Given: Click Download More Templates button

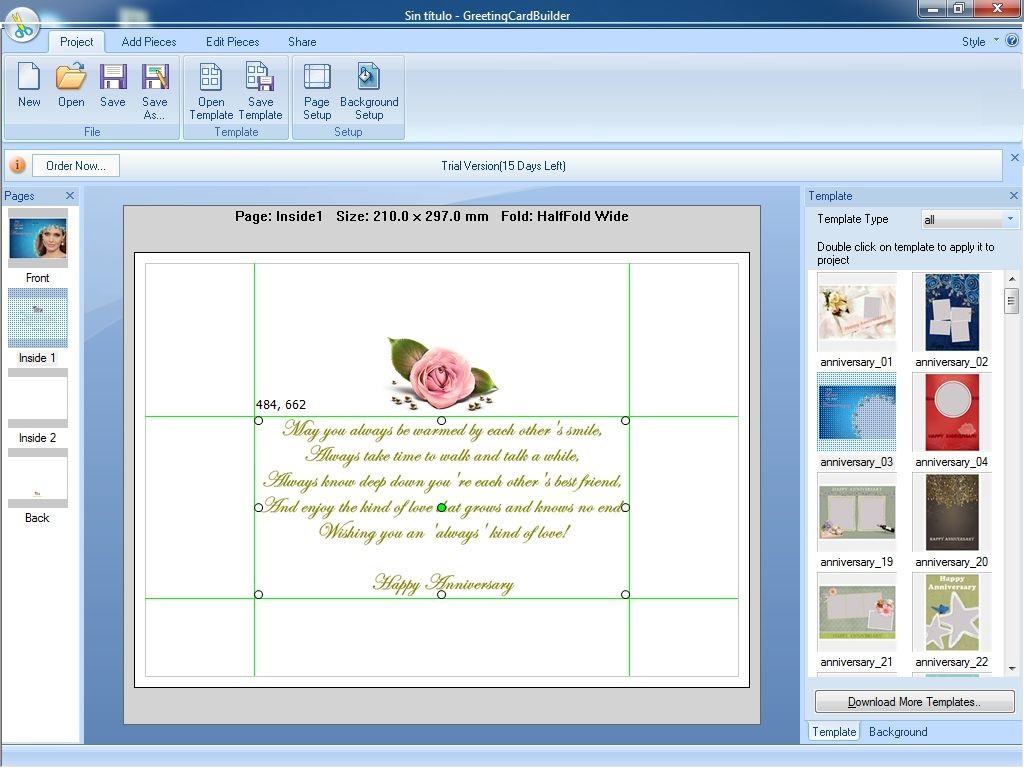Looking at the screenshot, I should 913,701.
